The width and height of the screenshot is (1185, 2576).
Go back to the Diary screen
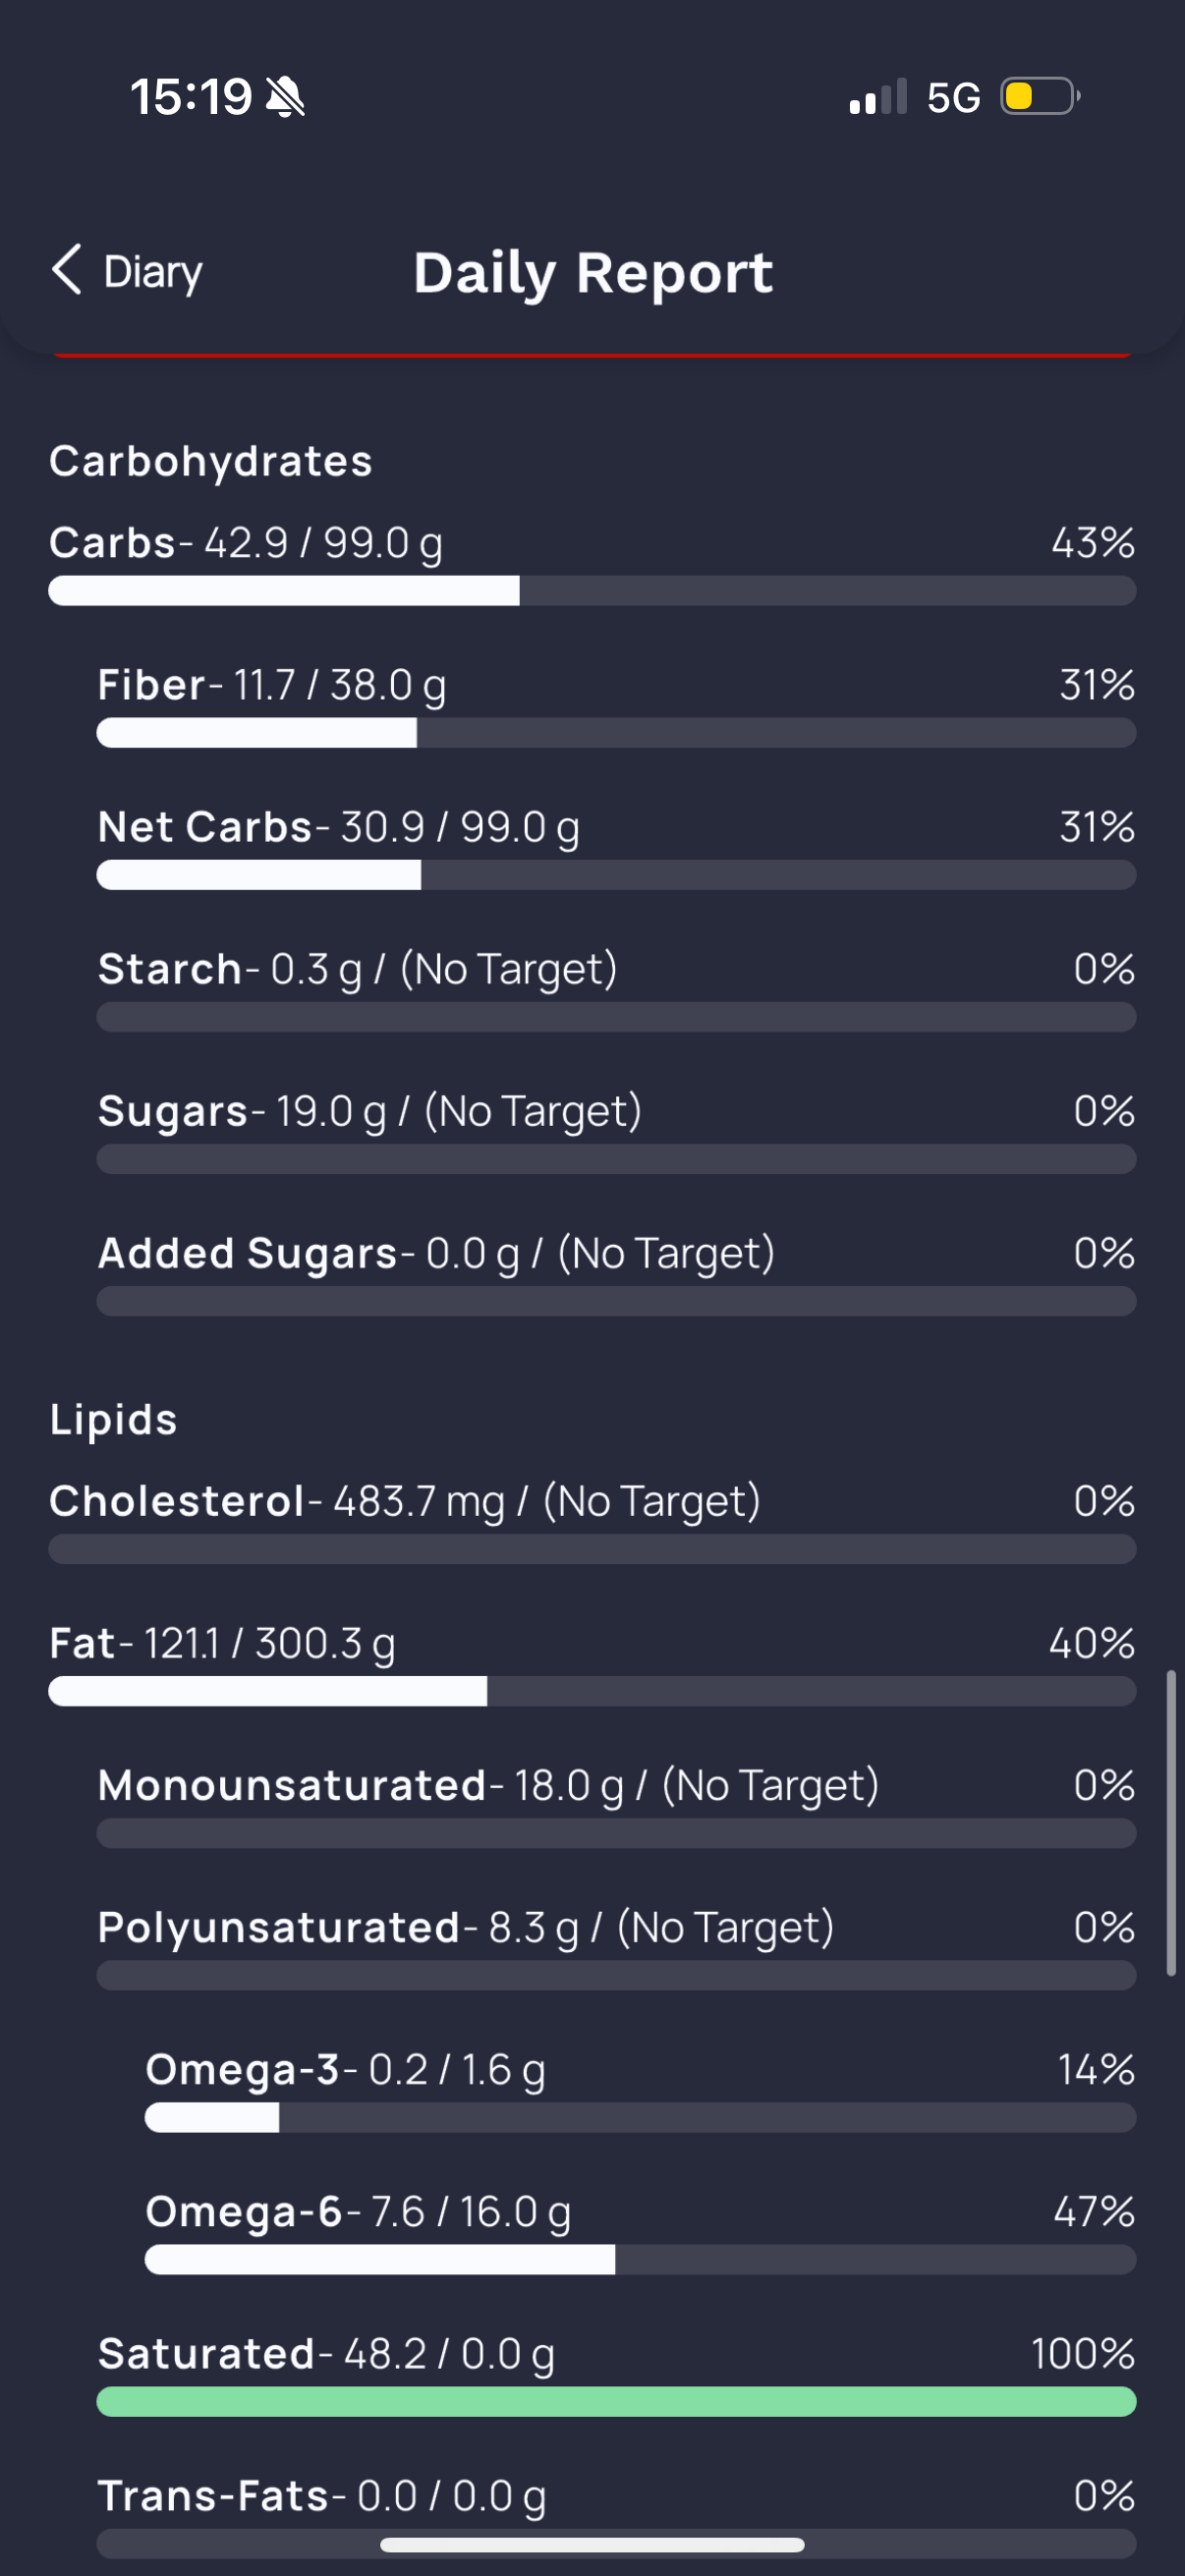coord(127,271)
